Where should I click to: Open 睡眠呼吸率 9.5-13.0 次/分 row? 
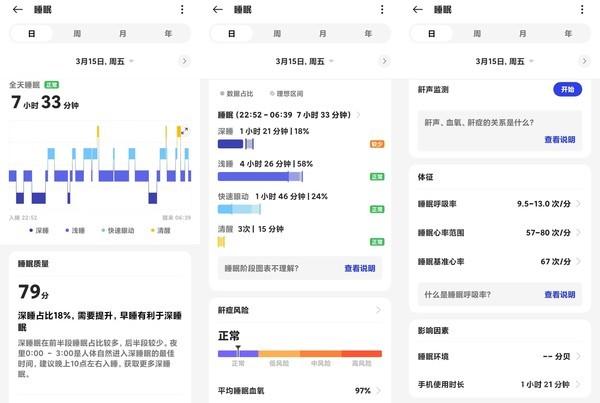coord(500,204)
